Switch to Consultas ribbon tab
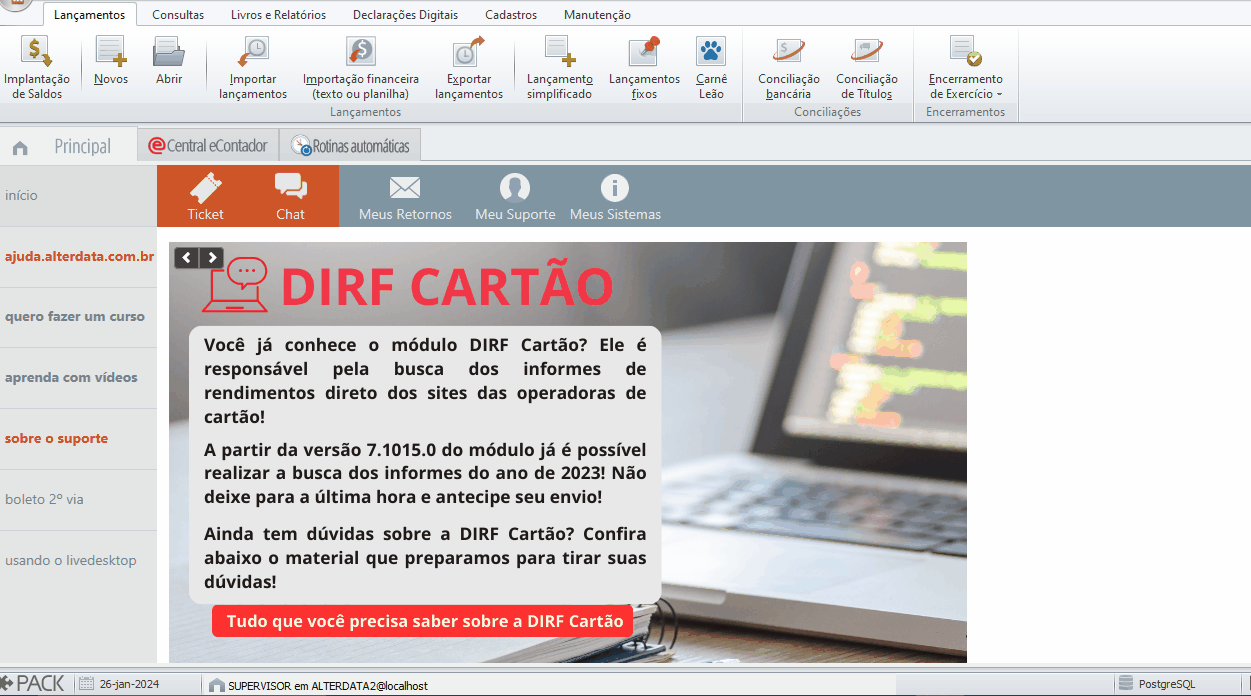Viewport: 1251px width, 696px height. (178, 15)
